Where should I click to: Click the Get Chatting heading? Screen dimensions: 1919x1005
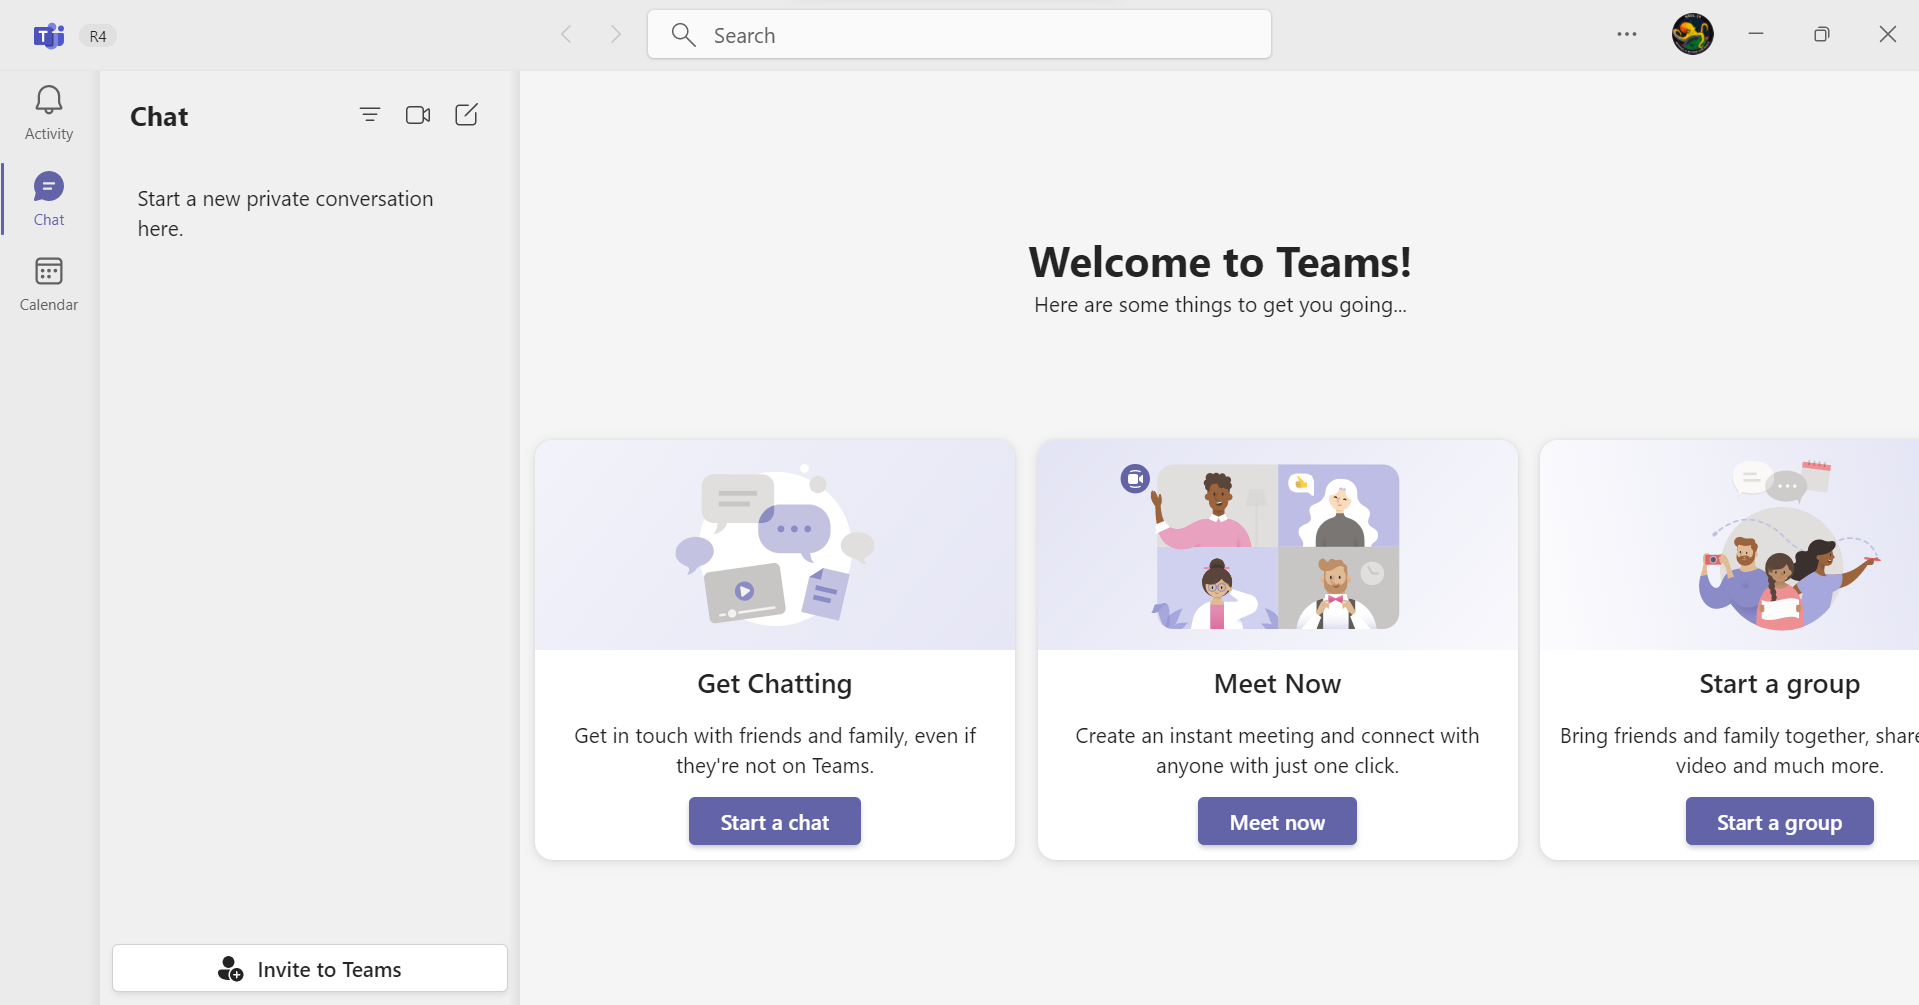[775, 684]
